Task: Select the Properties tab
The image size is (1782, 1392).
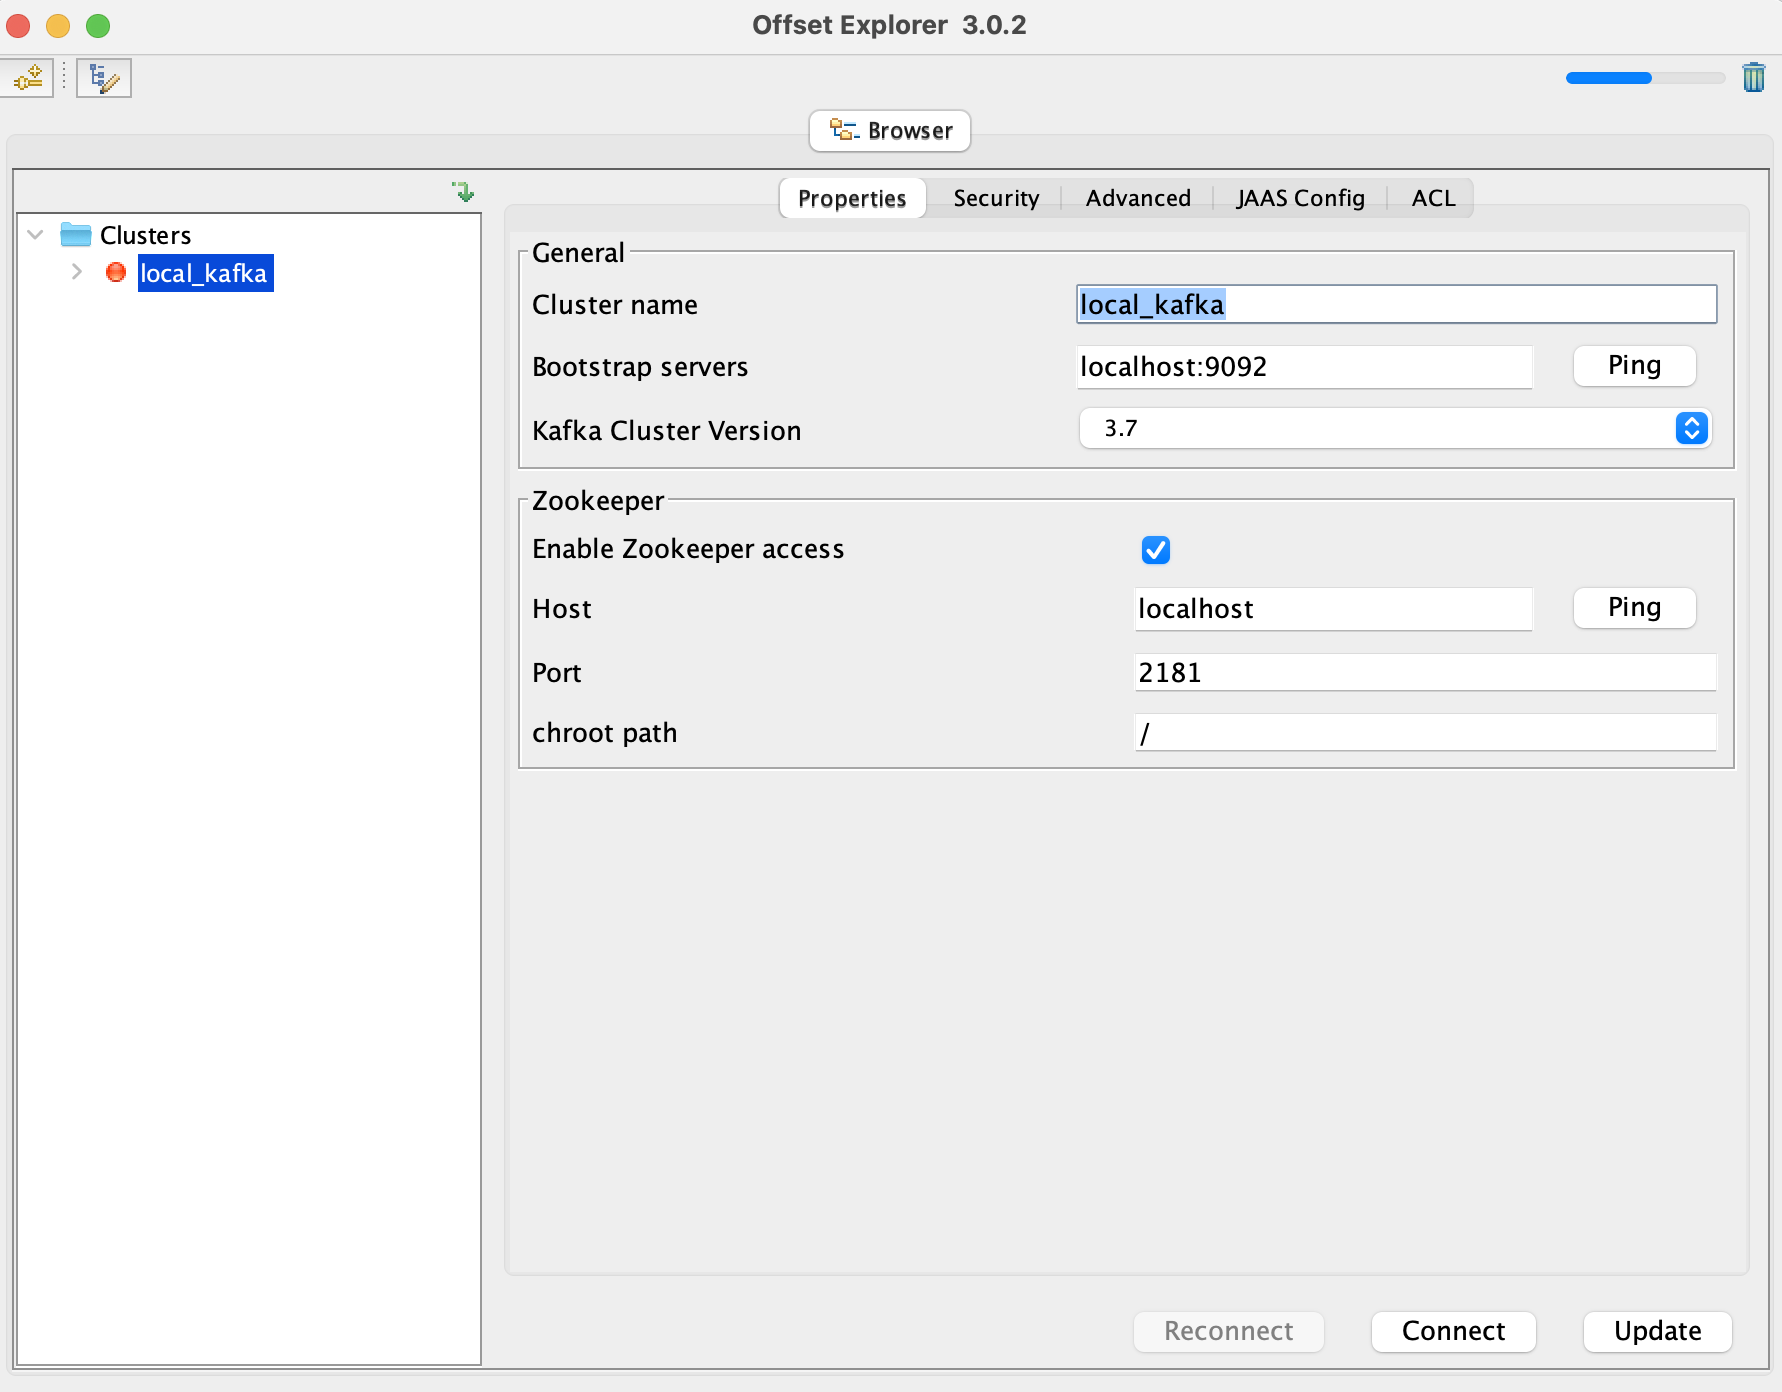Action: tap(852, 198)
